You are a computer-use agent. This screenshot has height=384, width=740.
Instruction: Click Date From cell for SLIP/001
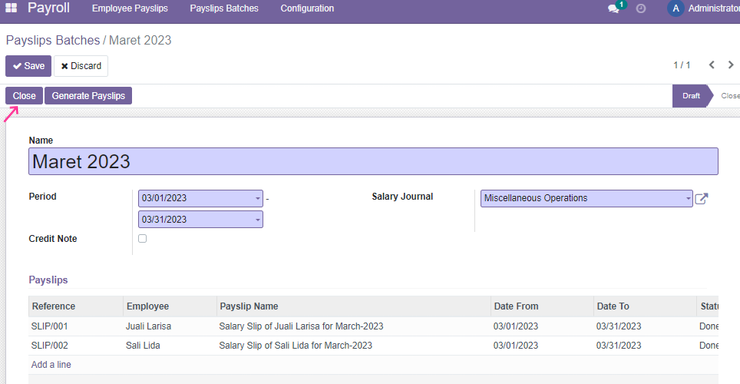pyautogui.click(x=515, y=326)
